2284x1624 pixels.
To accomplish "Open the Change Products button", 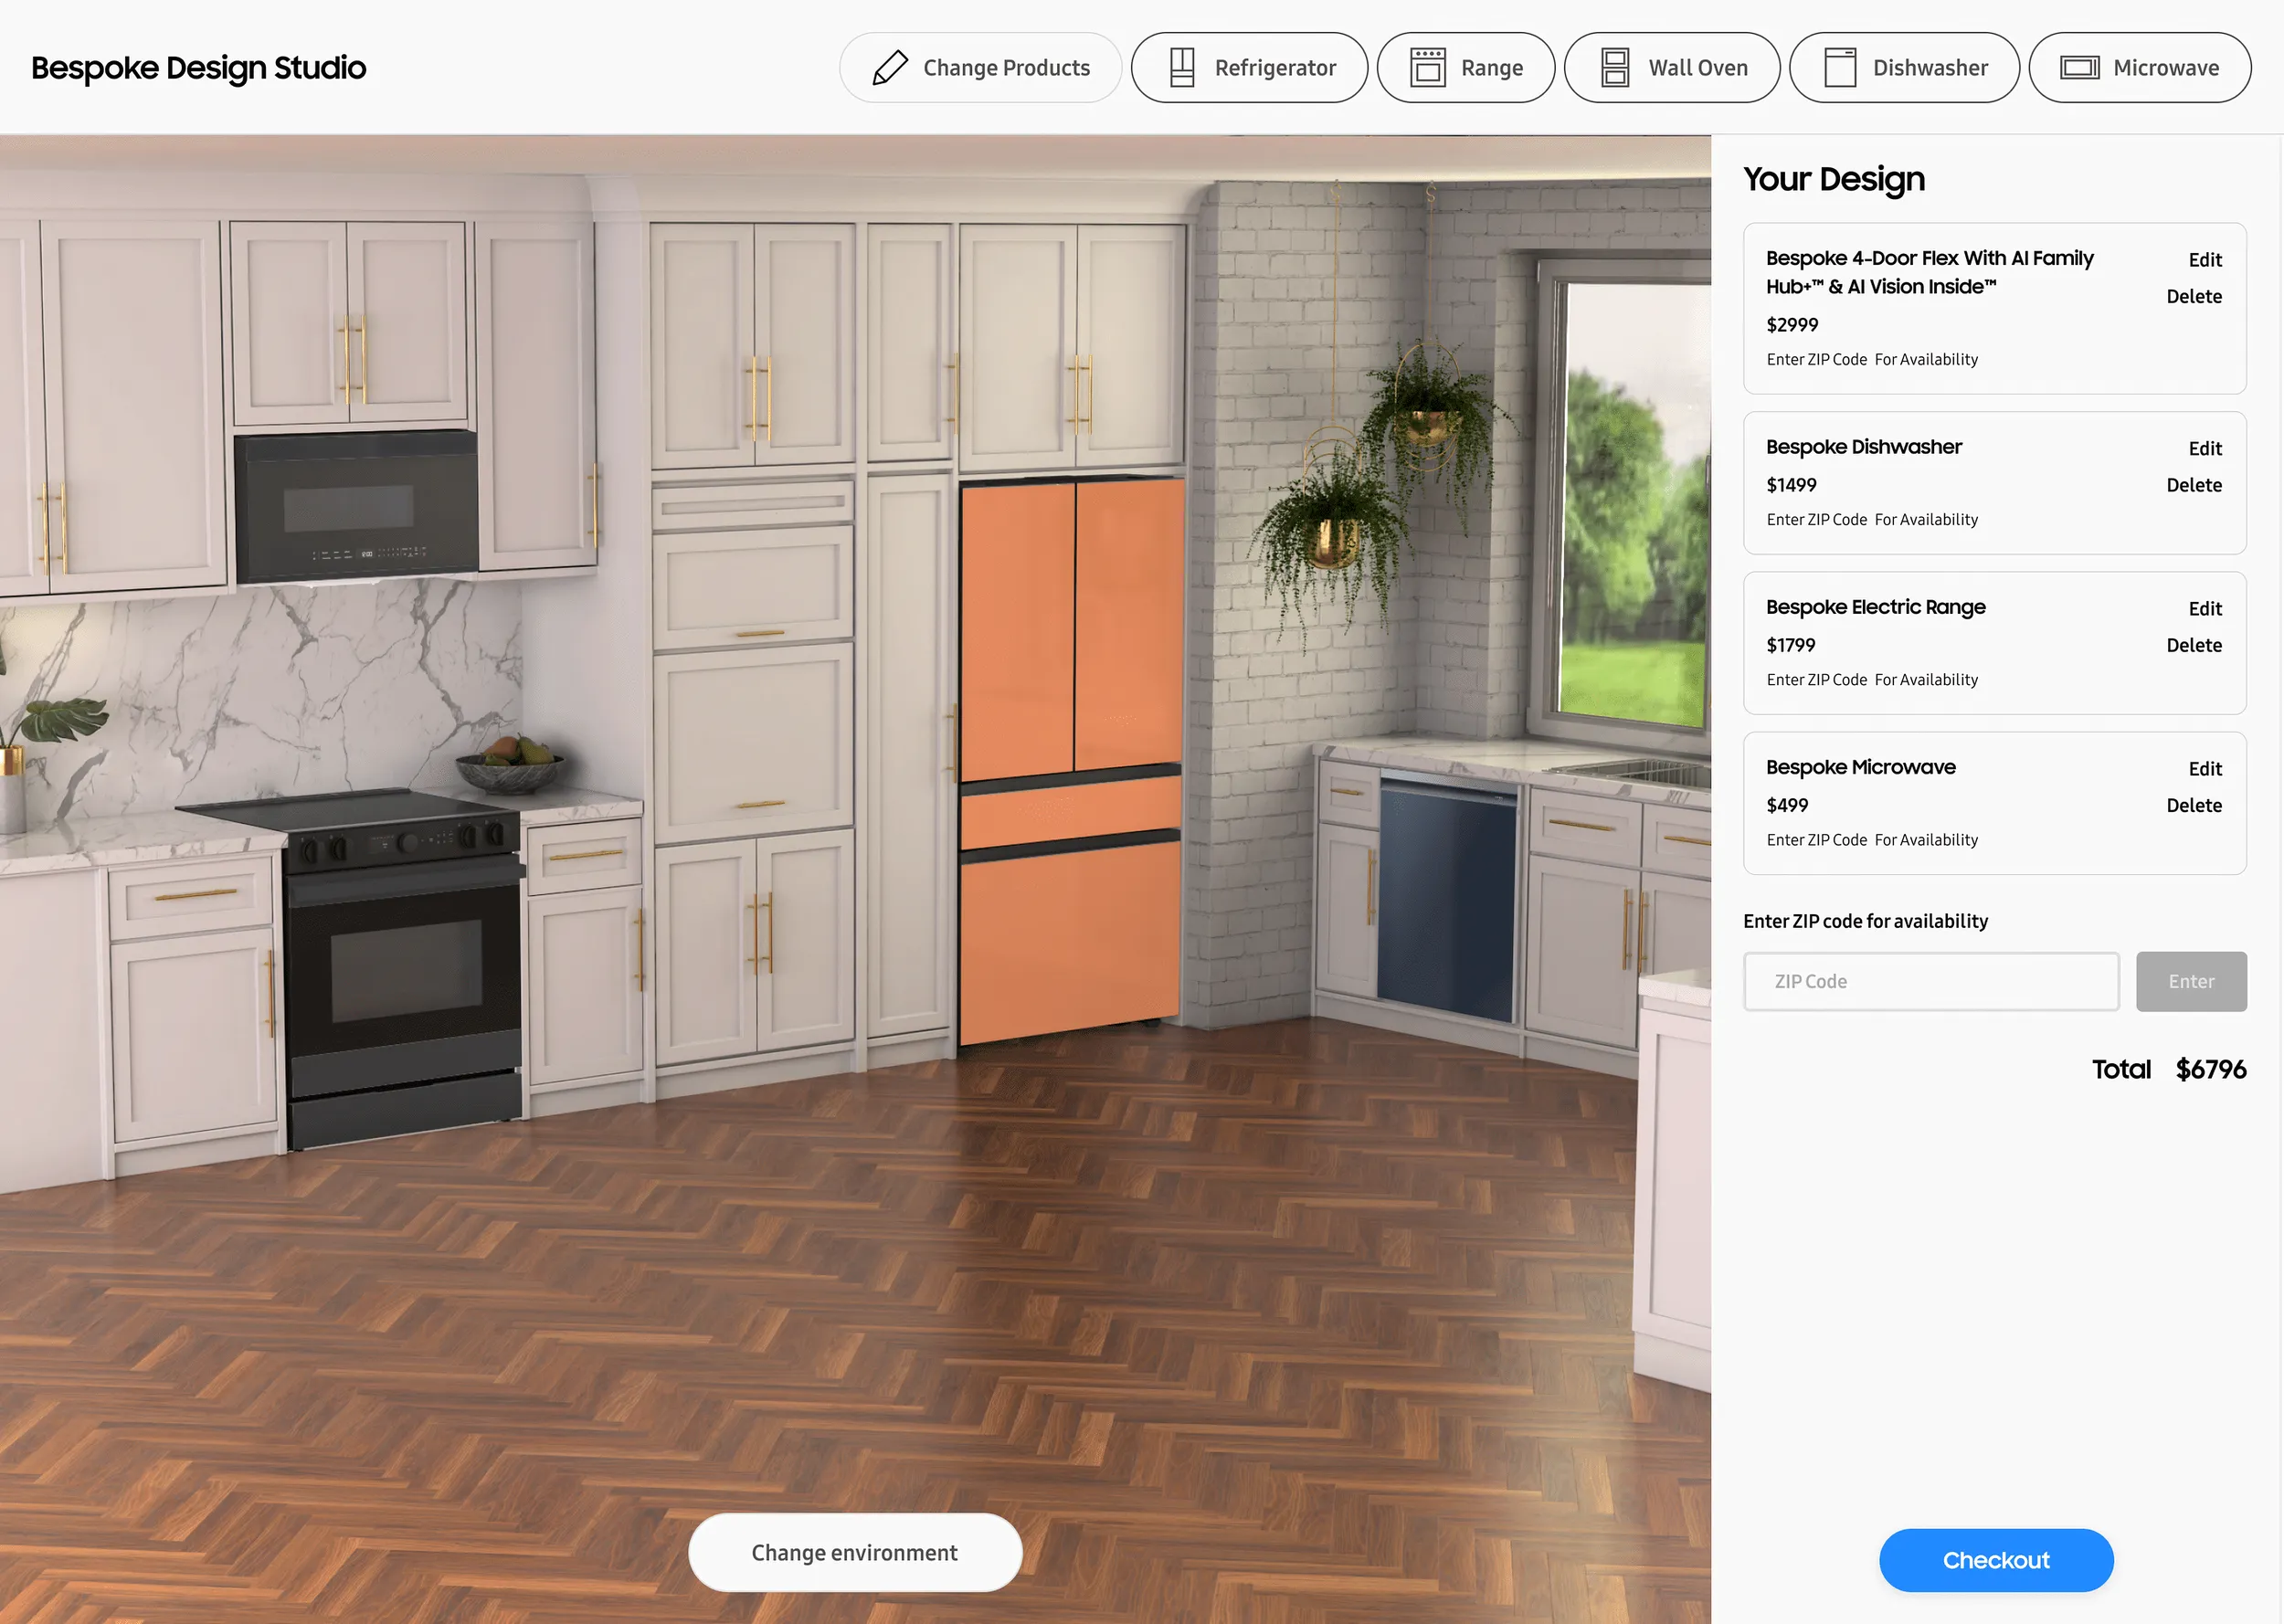I will click(x=980, y=68).
